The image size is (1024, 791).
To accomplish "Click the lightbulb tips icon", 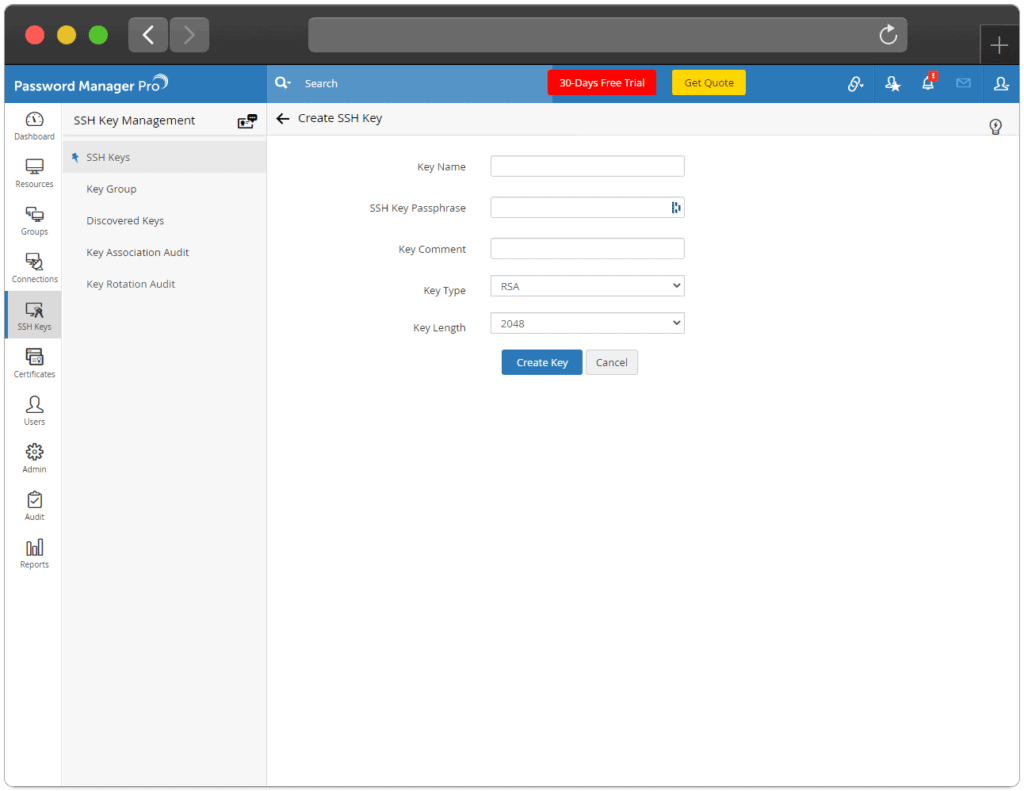I will (995, 127).
